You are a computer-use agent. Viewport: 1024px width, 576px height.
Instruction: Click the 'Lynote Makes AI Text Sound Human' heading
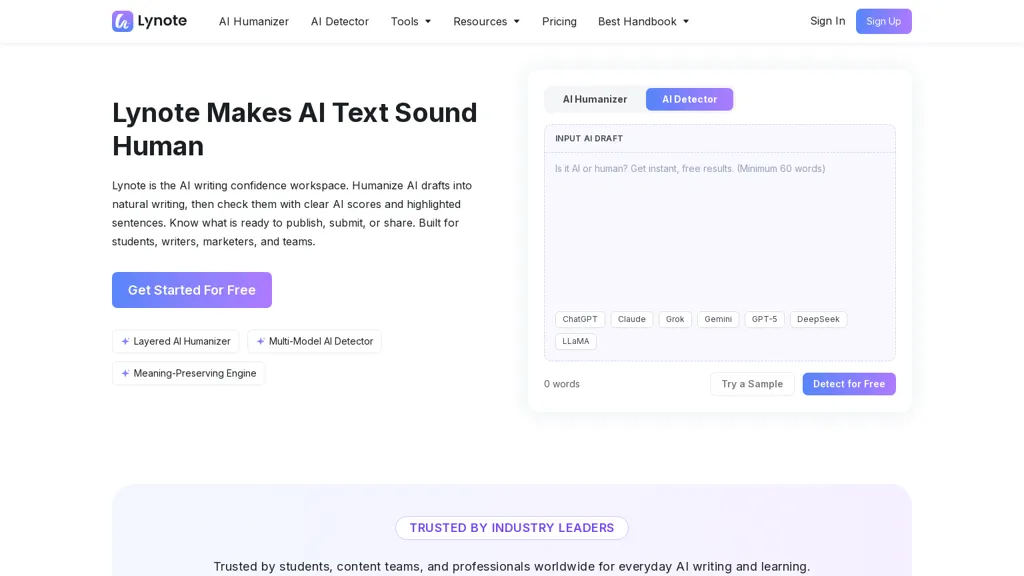295,129
